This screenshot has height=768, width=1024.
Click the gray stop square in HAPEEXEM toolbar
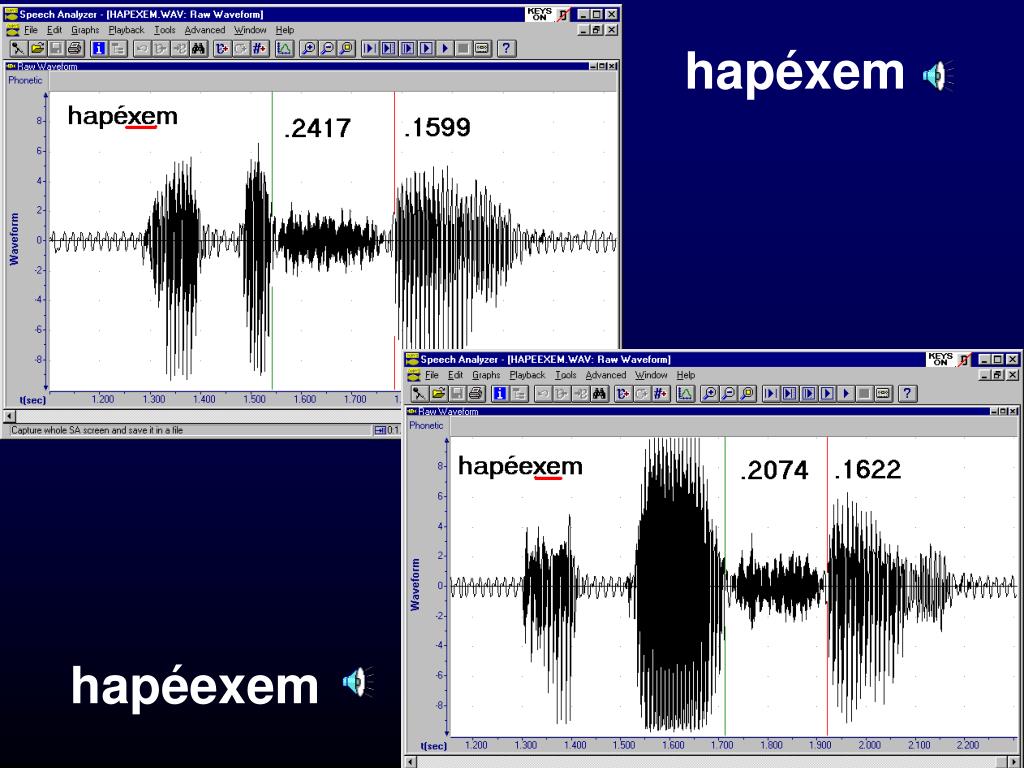pos(865,394)
